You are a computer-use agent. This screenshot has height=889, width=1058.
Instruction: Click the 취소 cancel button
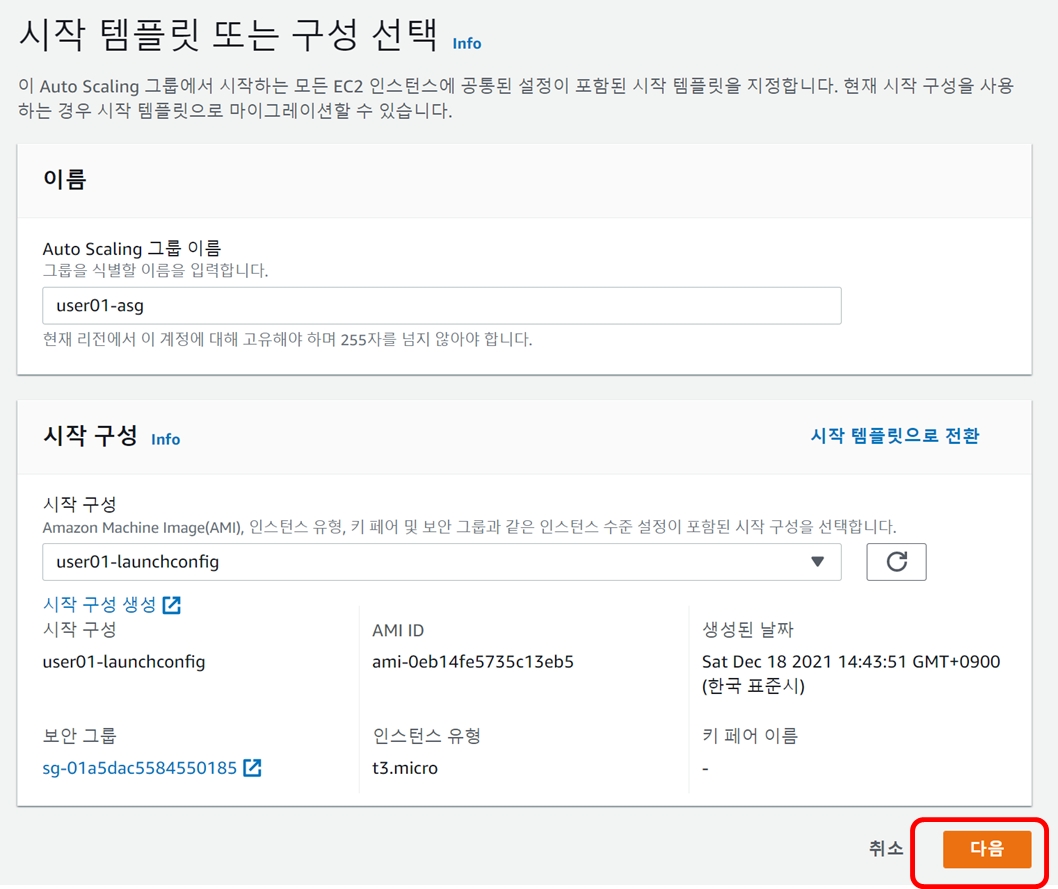(x=885, y=848)
